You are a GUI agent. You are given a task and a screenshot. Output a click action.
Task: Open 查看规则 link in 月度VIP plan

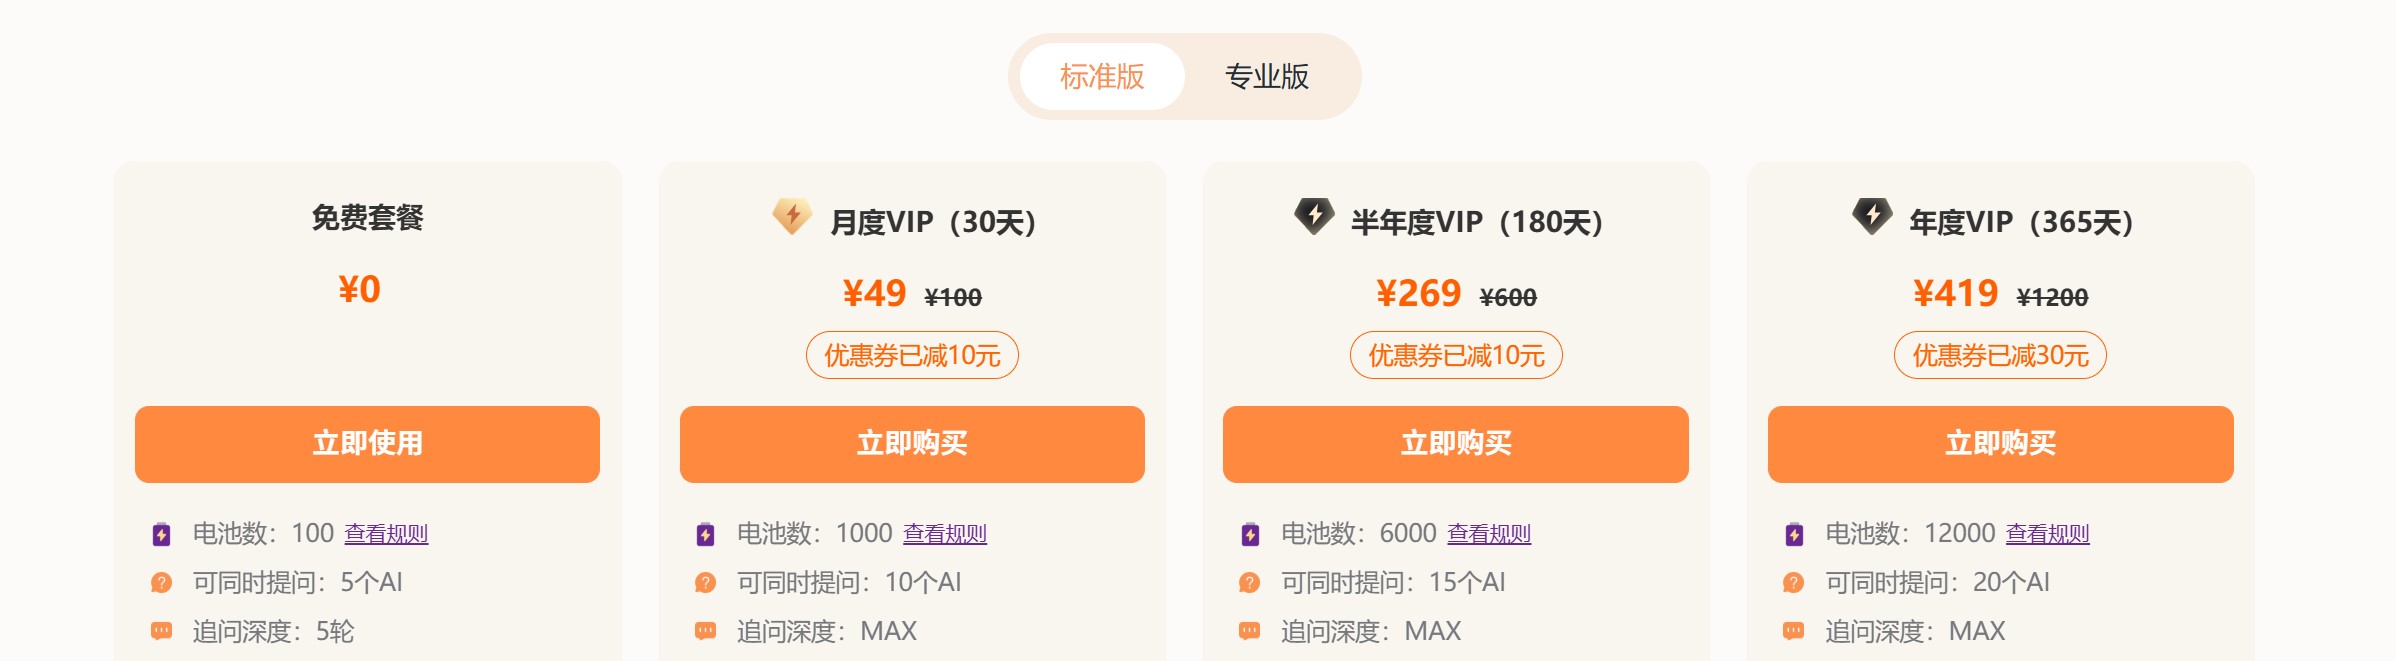tap(945, 534)
